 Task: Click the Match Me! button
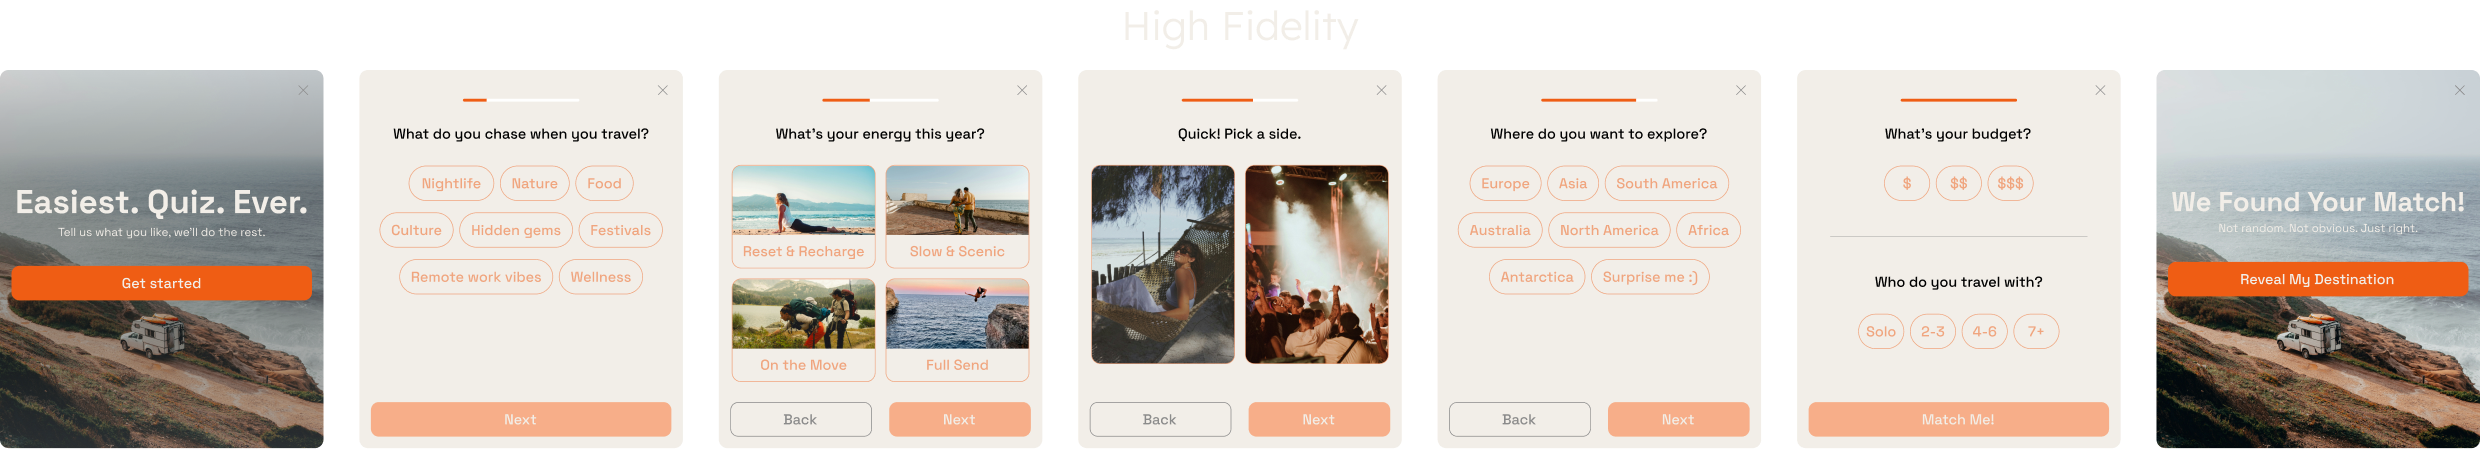(x=1958, y=419)
